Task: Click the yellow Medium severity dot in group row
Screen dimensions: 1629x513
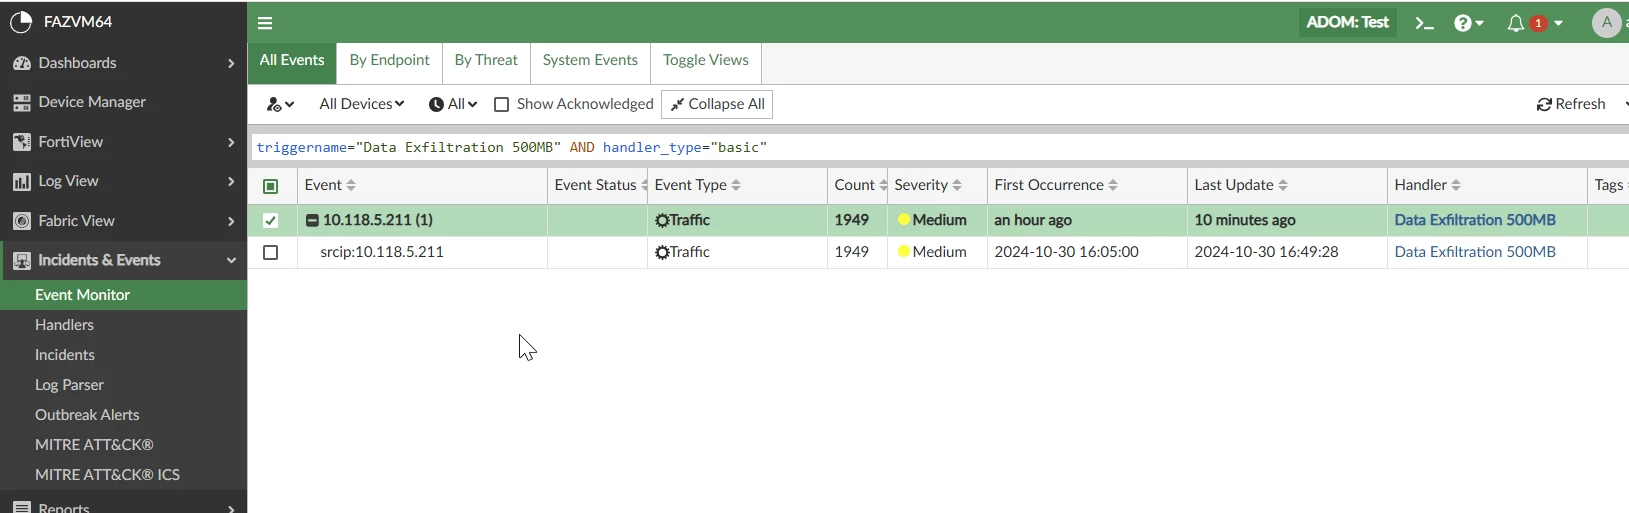Action: pos(903,220)
